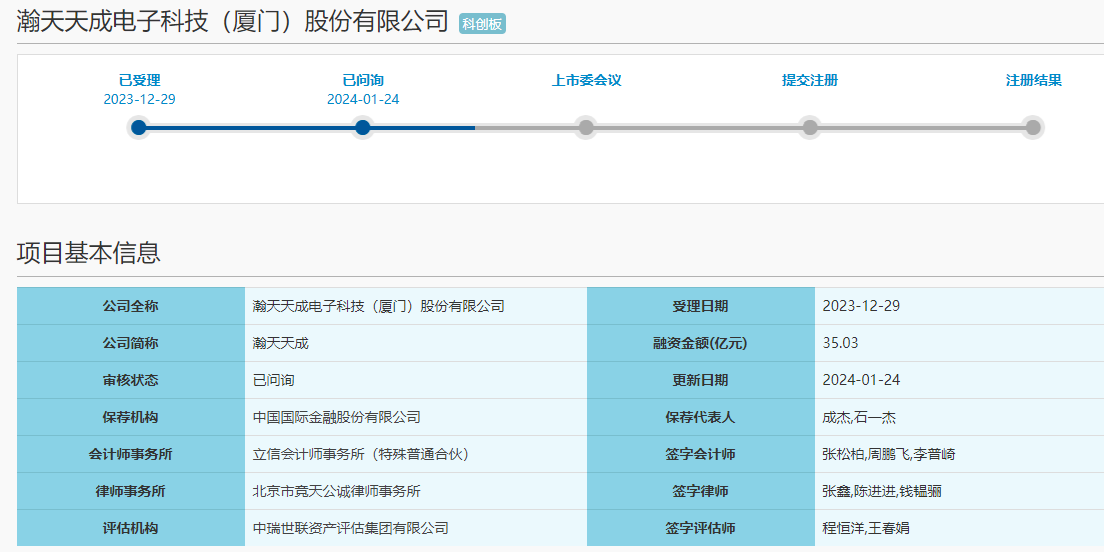The height and width of the screenshot is (552, 1104).
Task: Click the 保荐代表人 label cell
Action: (701, 418)
